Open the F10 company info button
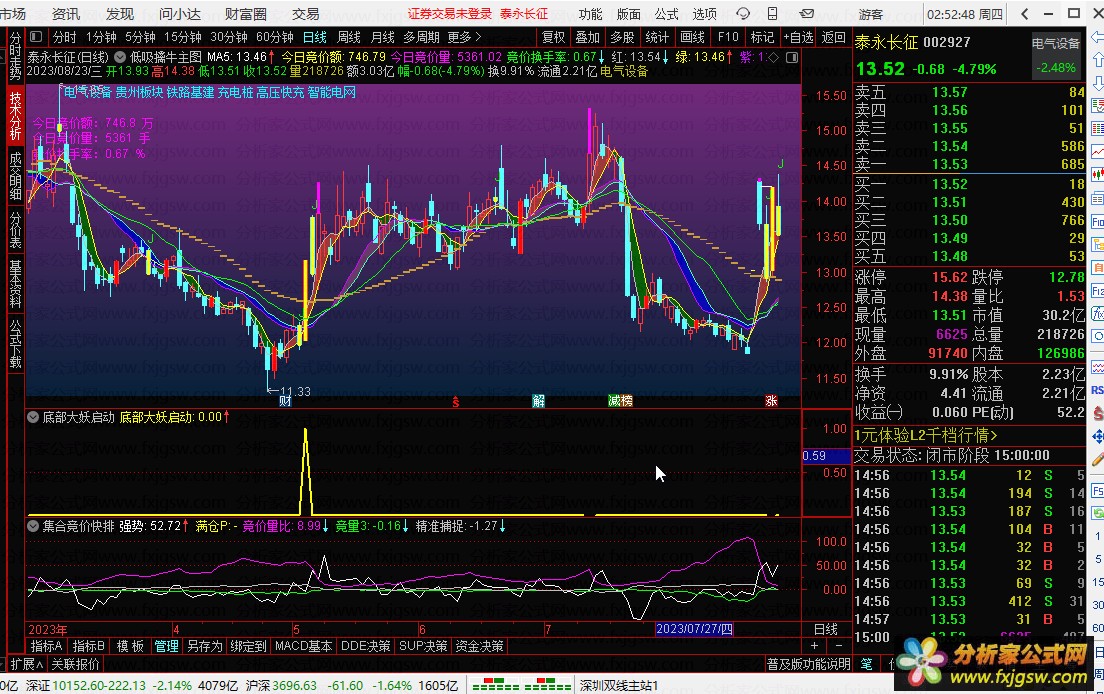Viewport: 1104px width, 694px height. [728, 37]
